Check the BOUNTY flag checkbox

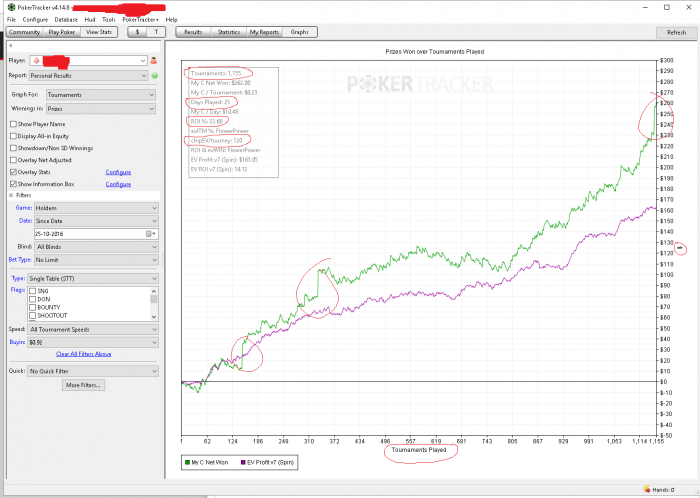[32, 307]
